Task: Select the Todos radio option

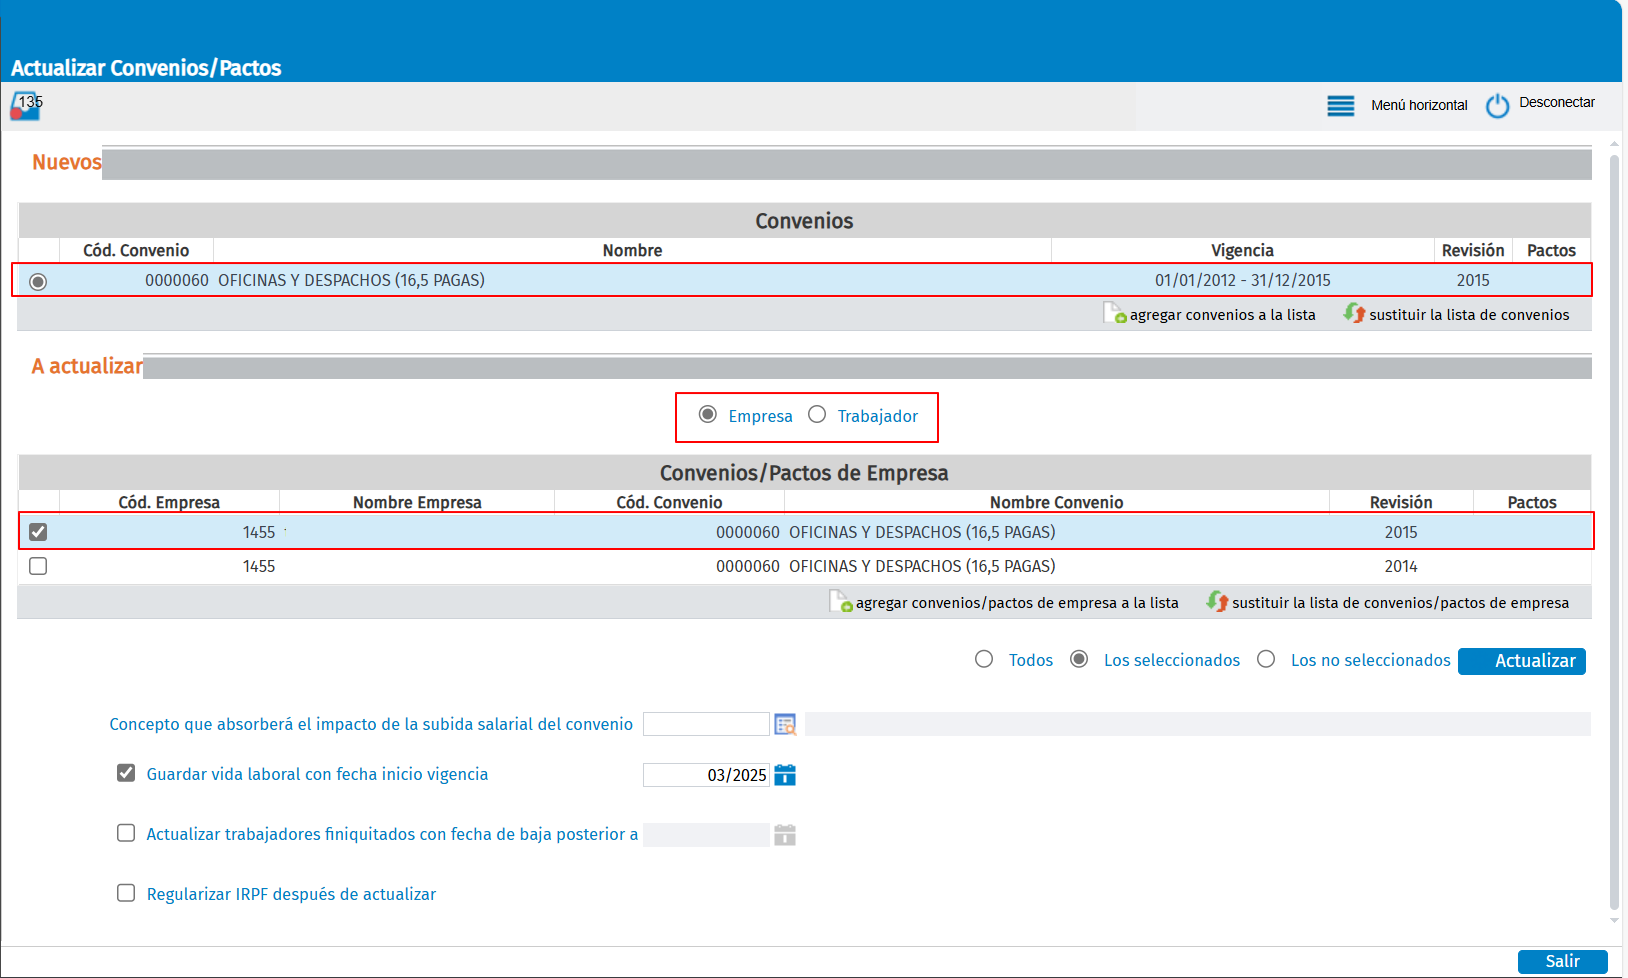Action: (984, 659)
